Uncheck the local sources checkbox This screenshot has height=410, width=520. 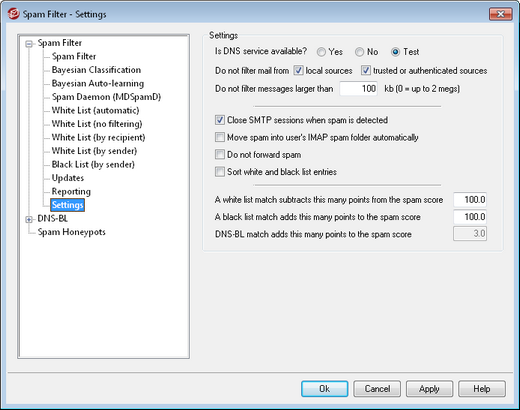pos(298,71)
